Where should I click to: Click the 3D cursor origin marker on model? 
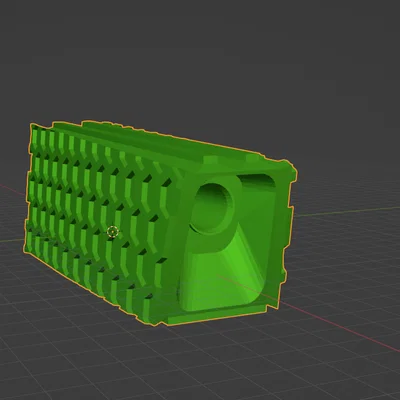pos(113,231)
